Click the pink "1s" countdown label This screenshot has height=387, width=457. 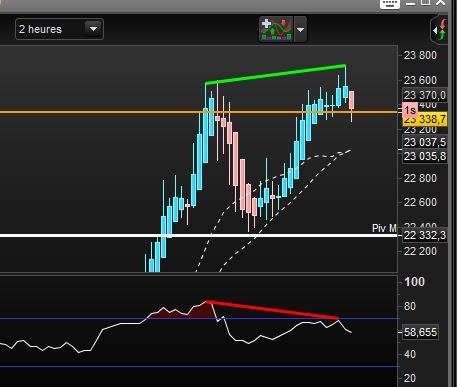point(410,110)
